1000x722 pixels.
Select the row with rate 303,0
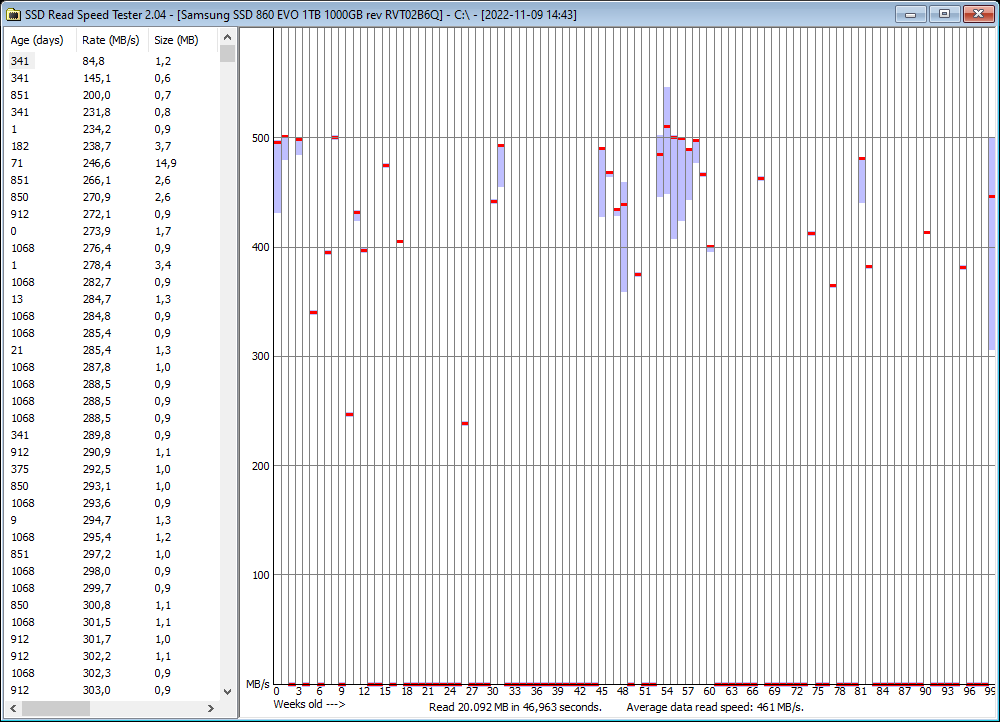click(112, 690)
